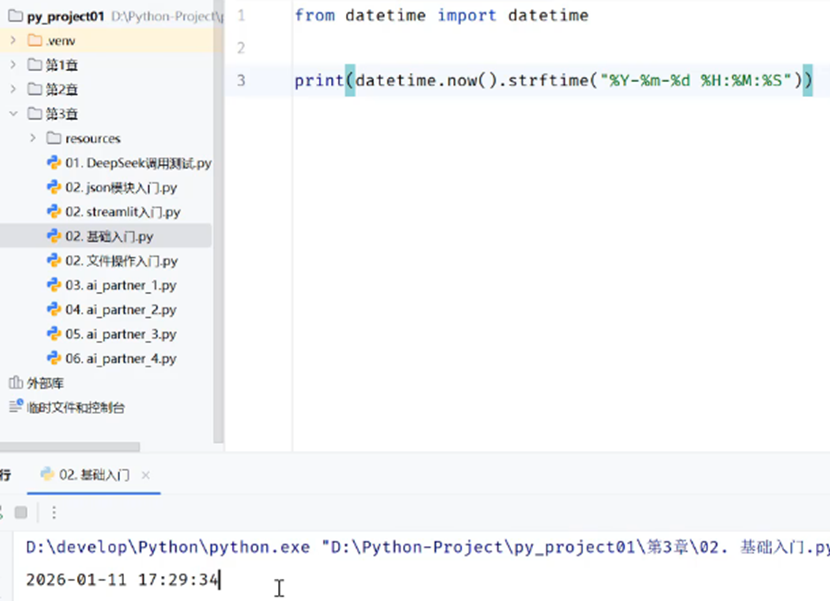Screen dimensions: 830x601
Task: Click the python.exe command line in console
Action: (428, 547)
